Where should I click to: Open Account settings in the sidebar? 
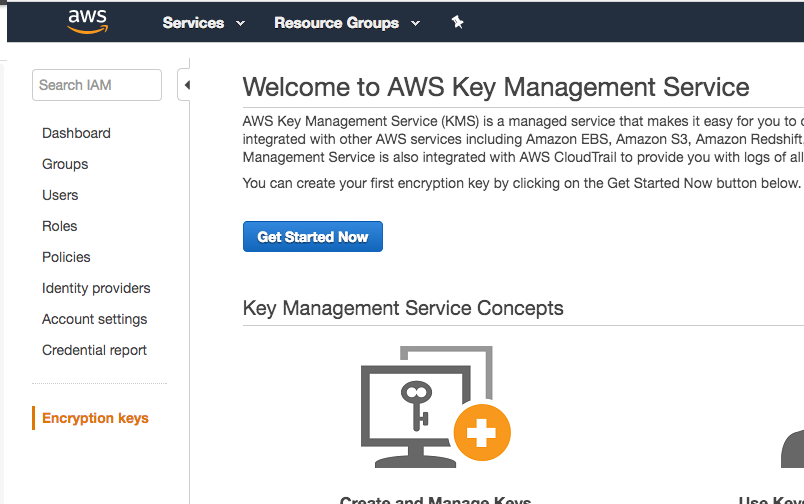pos(95,319)
